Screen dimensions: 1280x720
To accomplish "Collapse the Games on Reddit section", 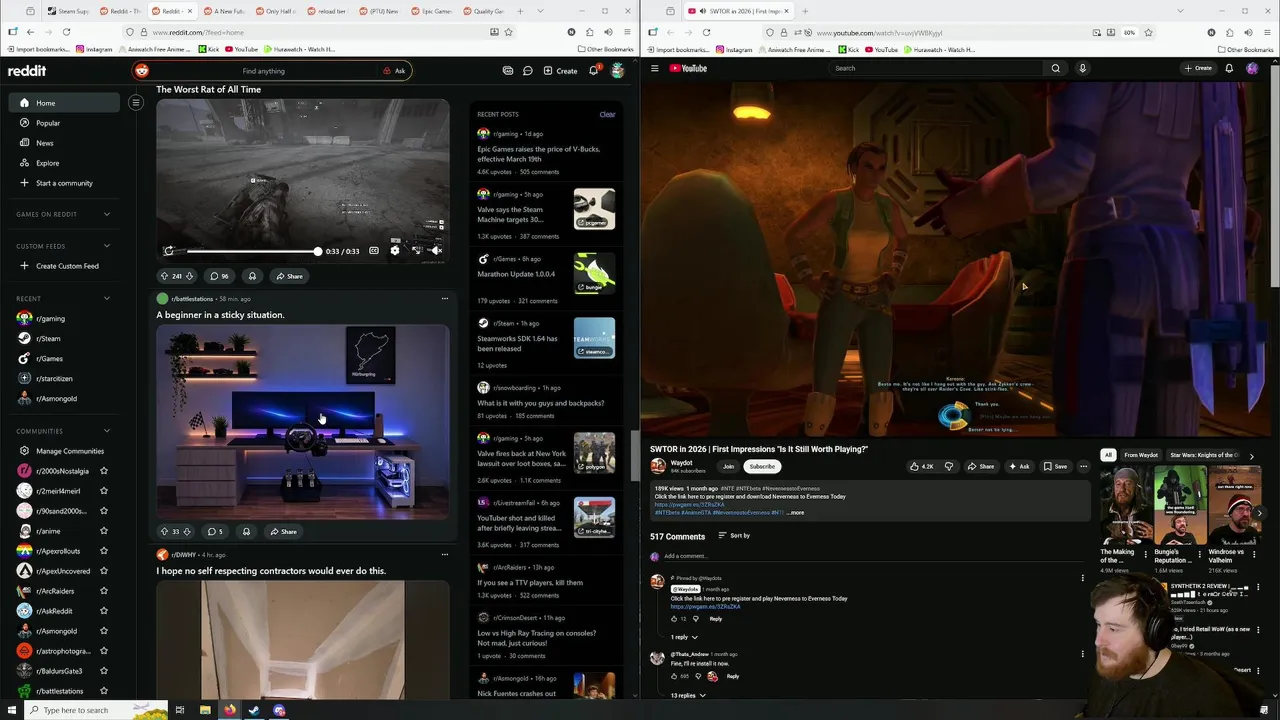I will click(x=106, y=214).
